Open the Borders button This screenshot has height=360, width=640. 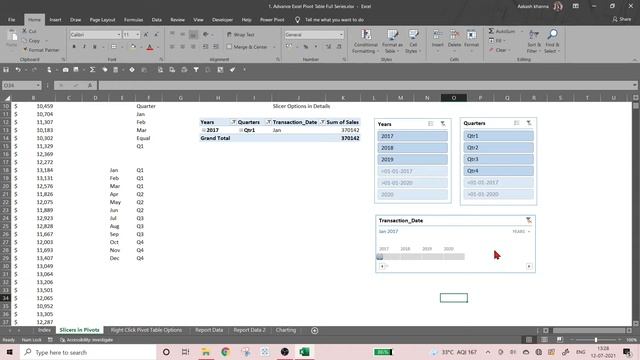[x=114, y=47]
